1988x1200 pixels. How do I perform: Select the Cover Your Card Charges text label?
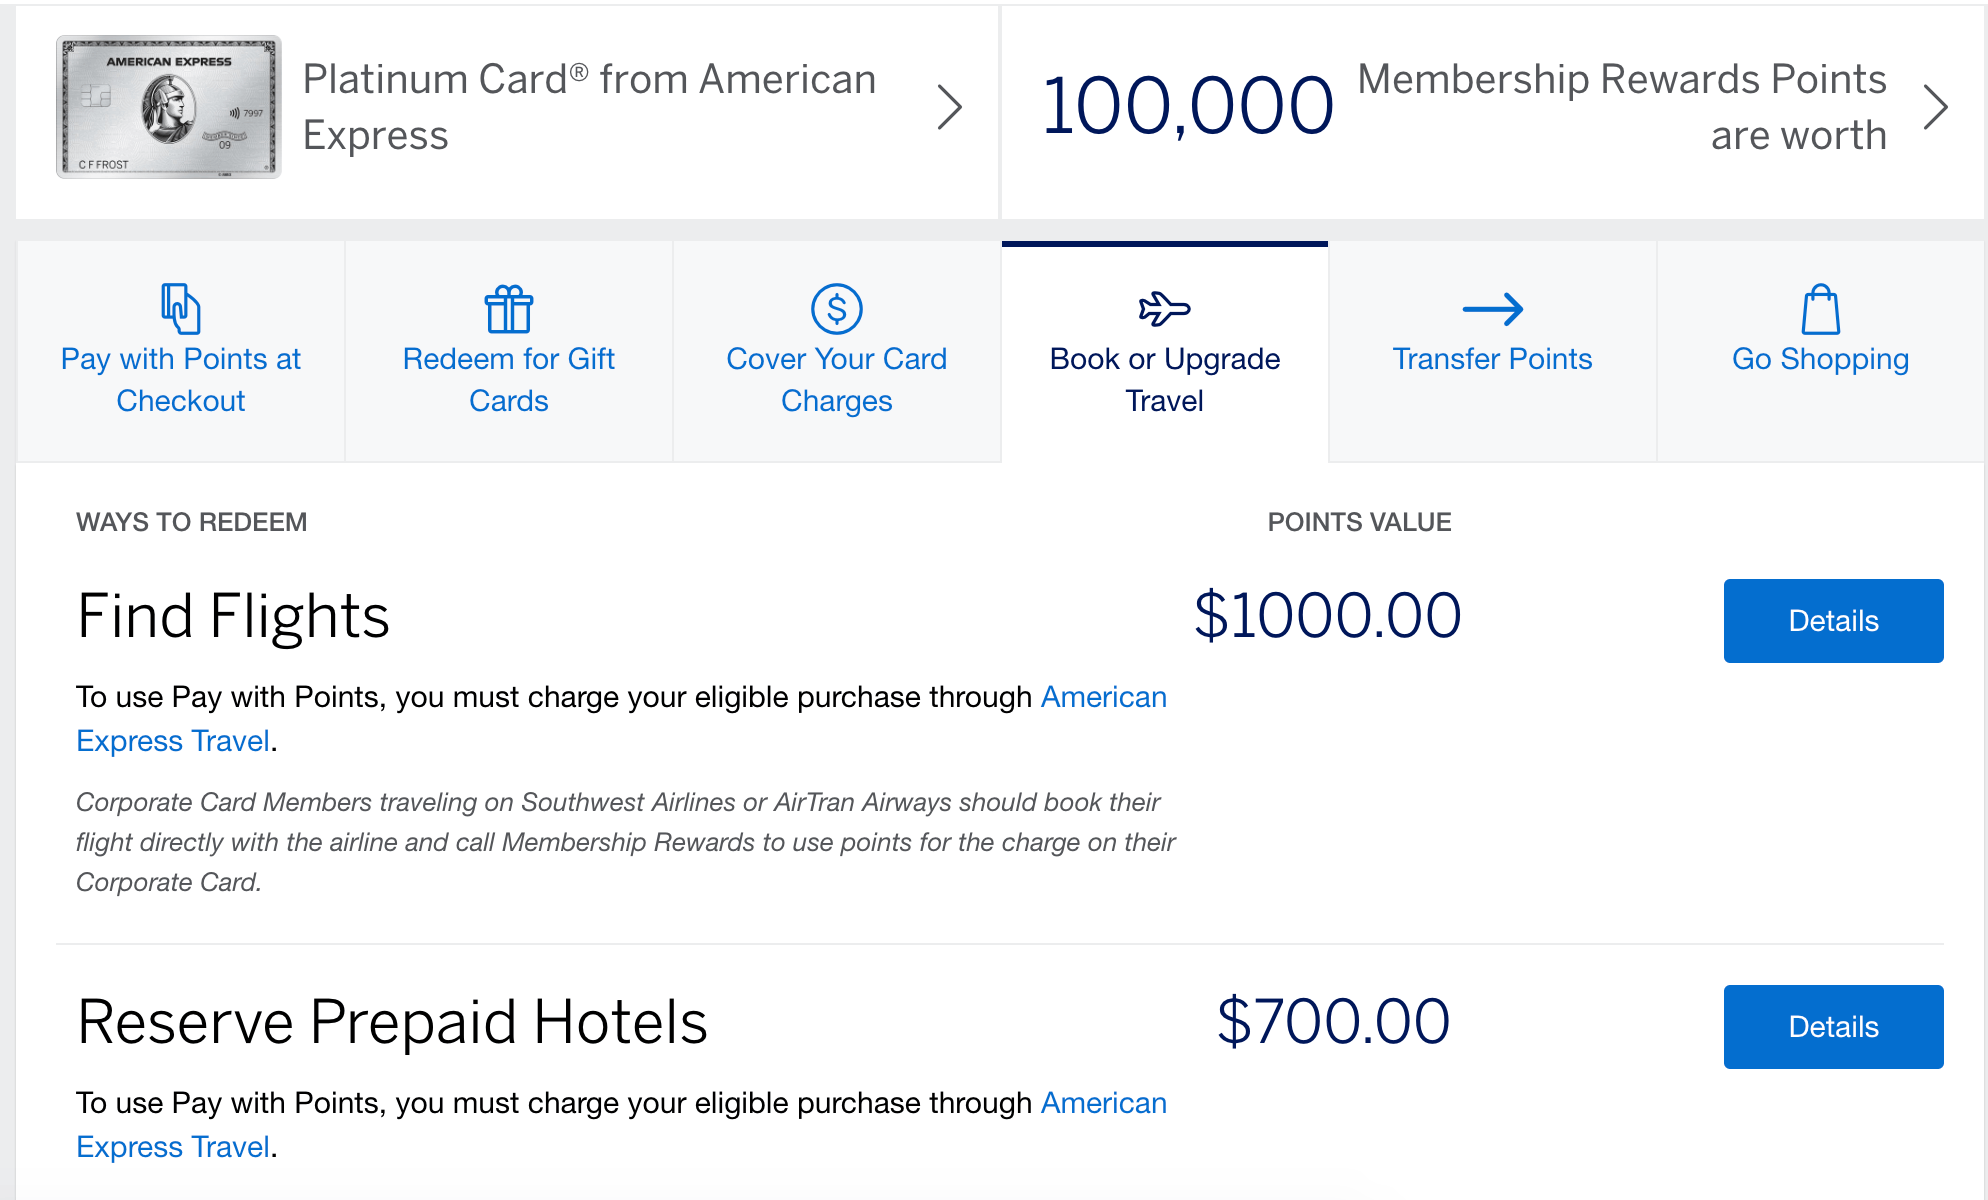click(836, 379)
